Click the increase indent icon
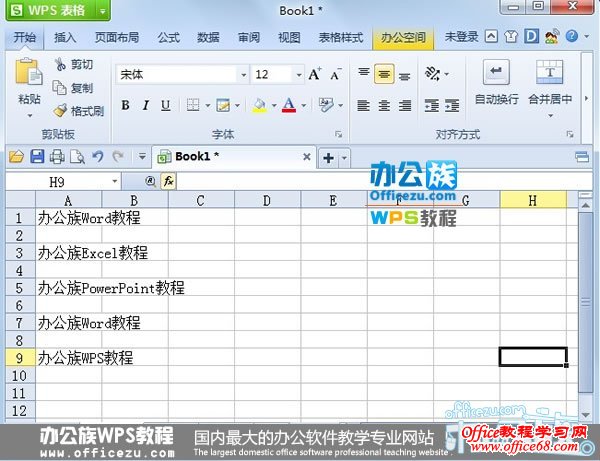This screenshot has width=600, height=461. click(x=452, y=105)
